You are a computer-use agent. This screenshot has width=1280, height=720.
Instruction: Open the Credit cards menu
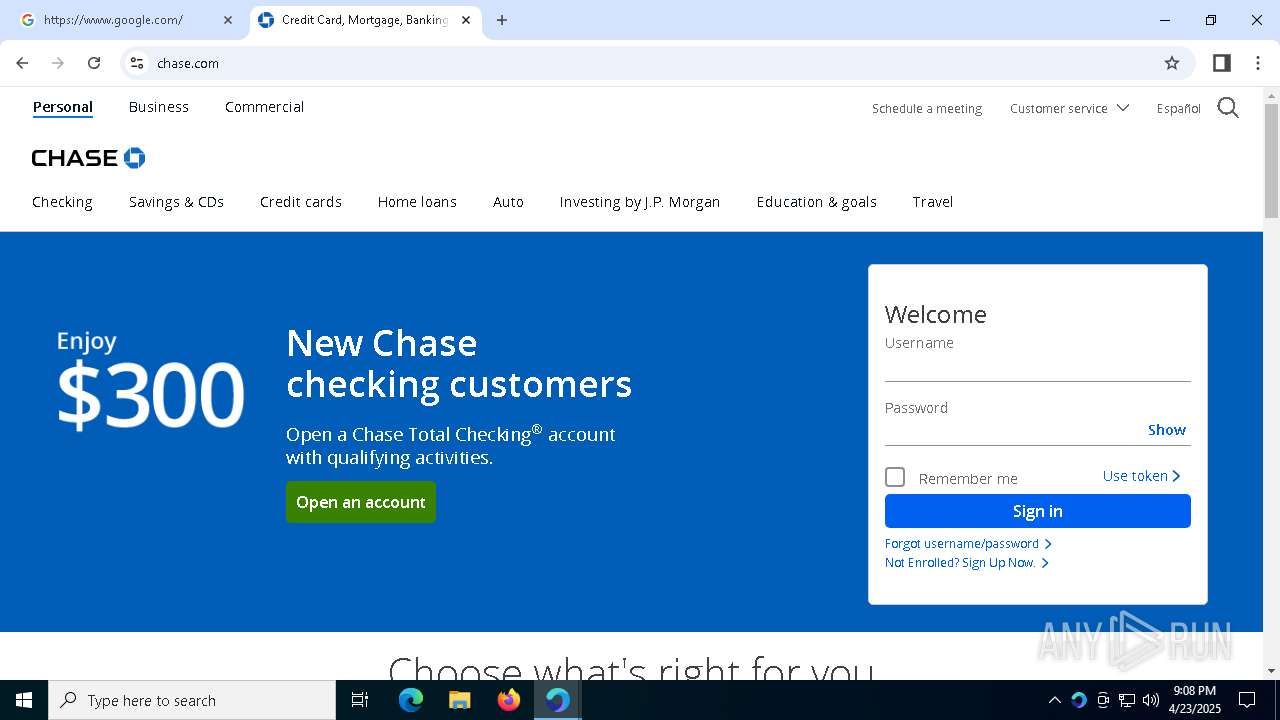[x=301, y=202]
